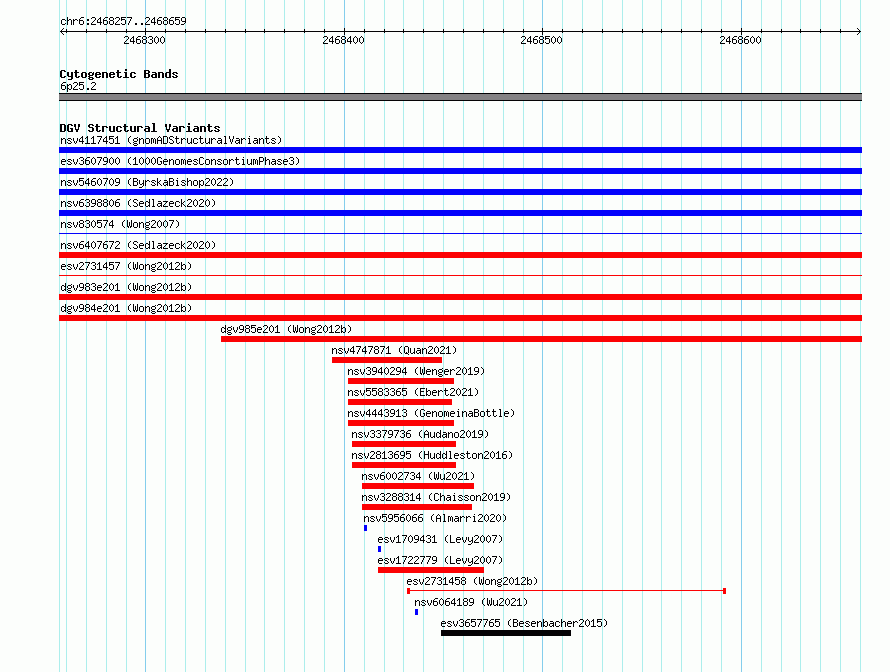Click the red bar of nsv6407672
Viewport: 890px width, 672px height.
point(460,255)
